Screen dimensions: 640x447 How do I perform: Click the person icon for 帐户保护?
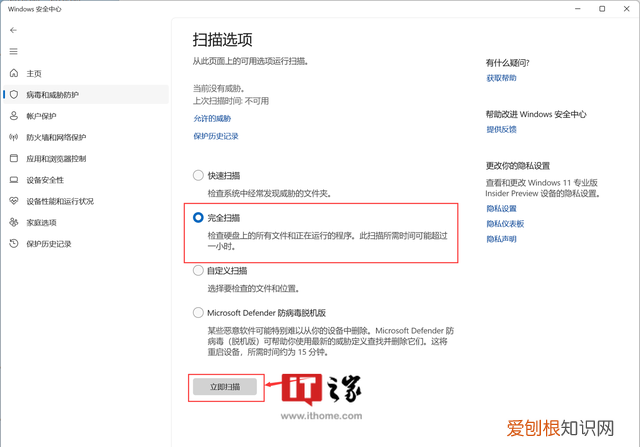point(14,116)
